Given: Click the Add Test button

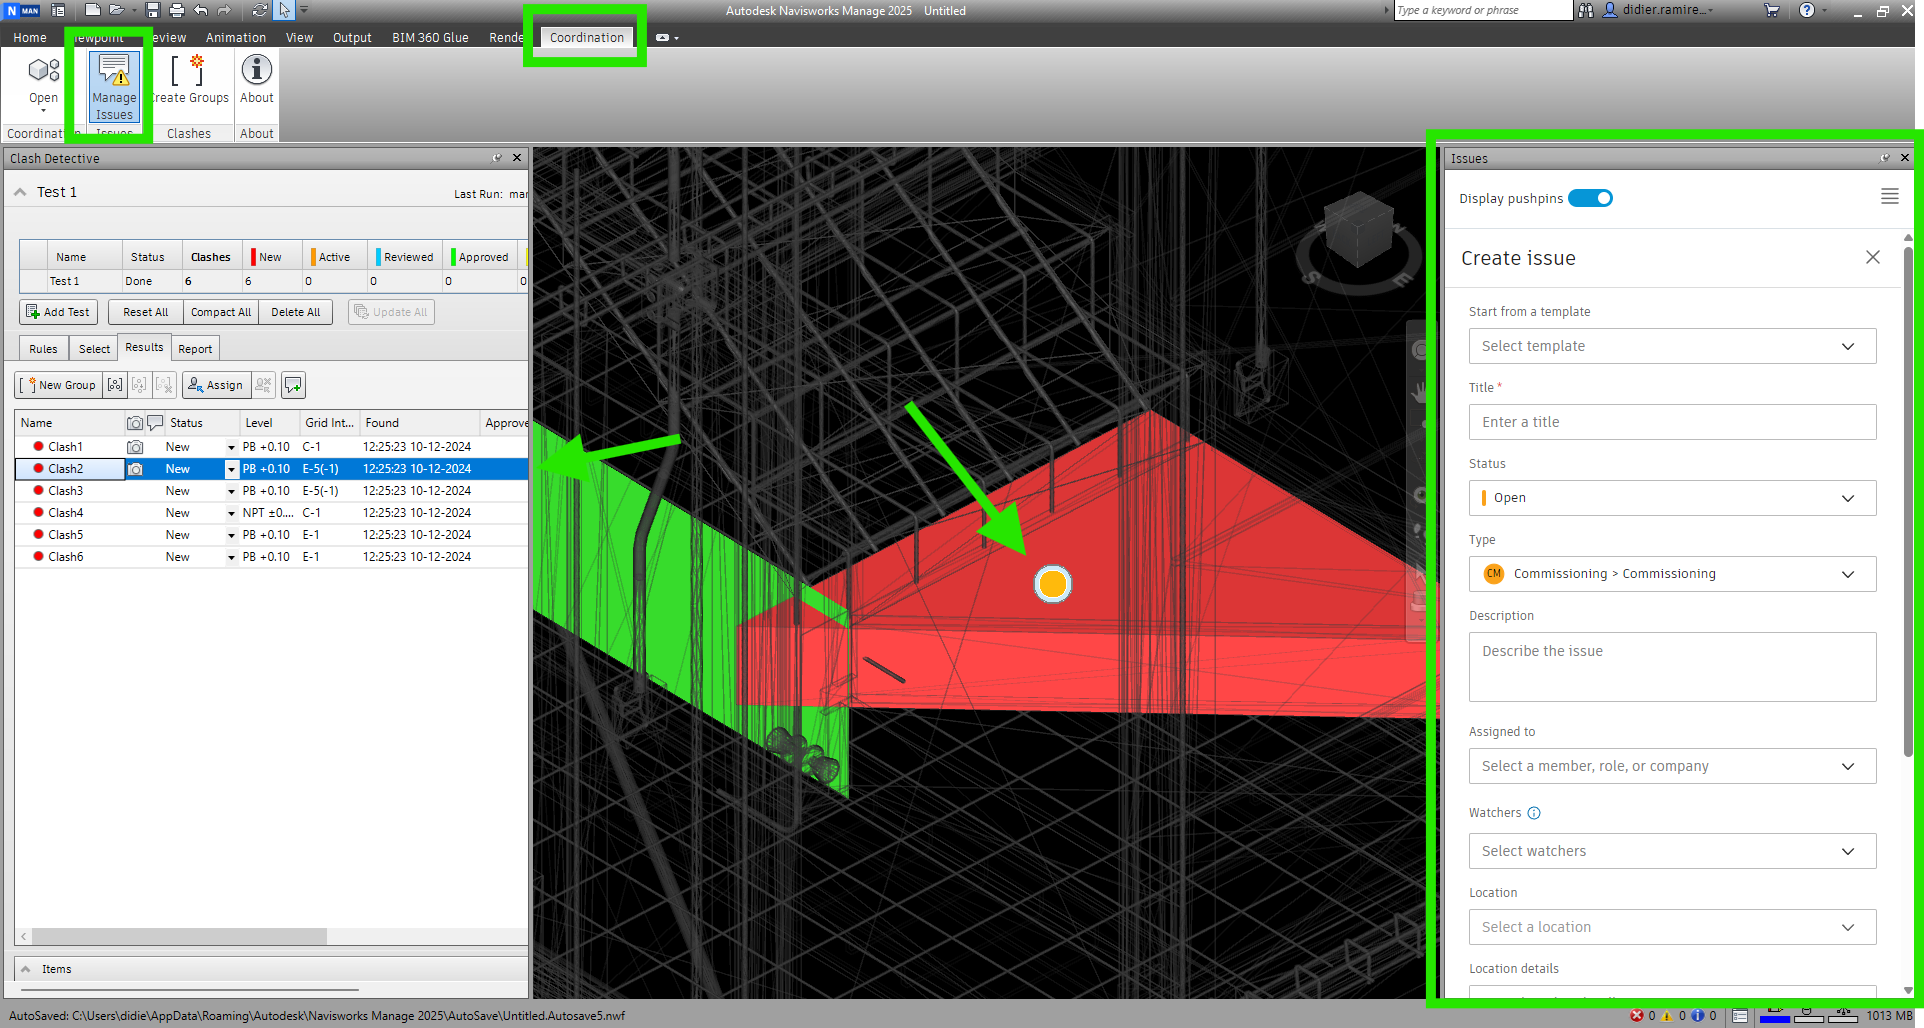Looking at the screenshot, I should point(58,312).
